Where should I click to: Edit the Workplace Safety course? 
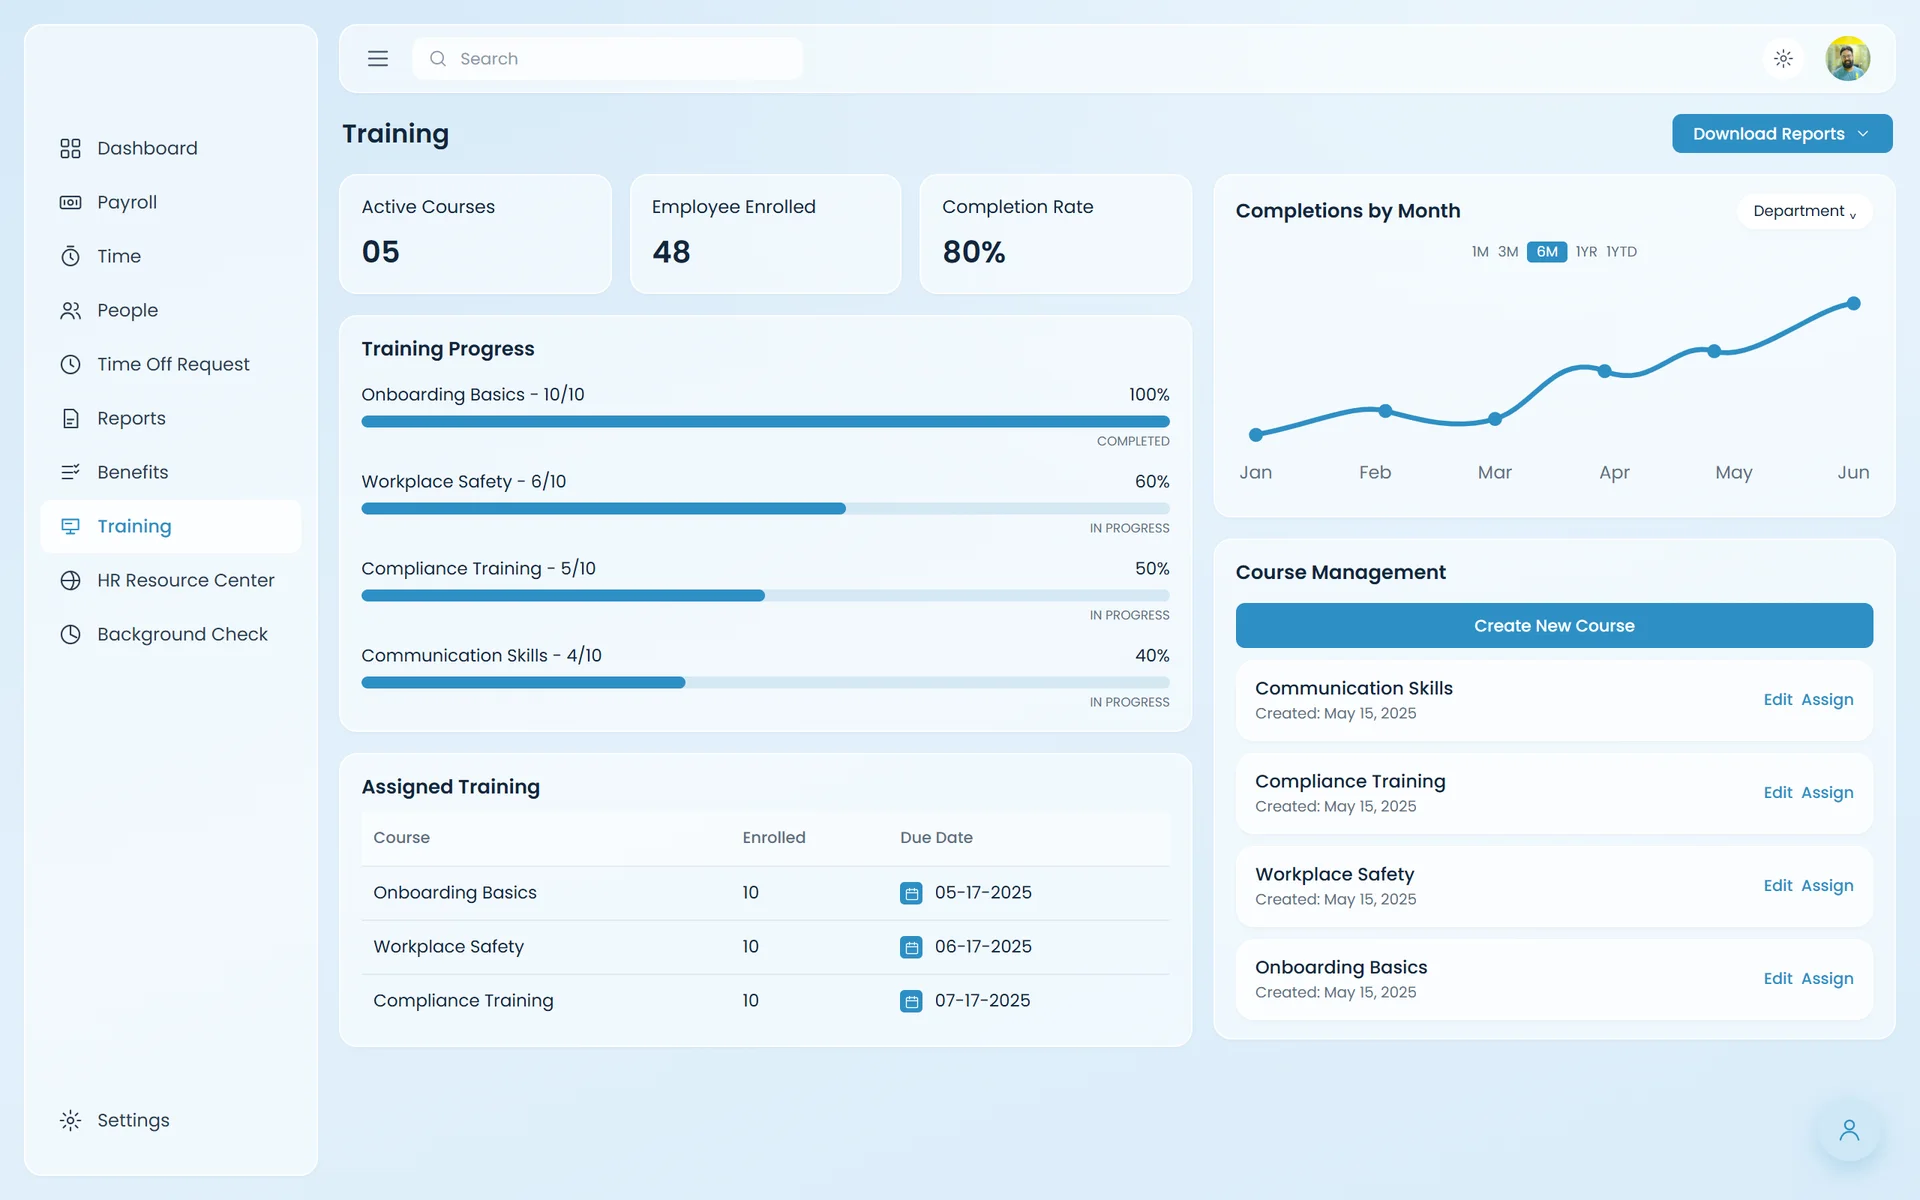1777,886
